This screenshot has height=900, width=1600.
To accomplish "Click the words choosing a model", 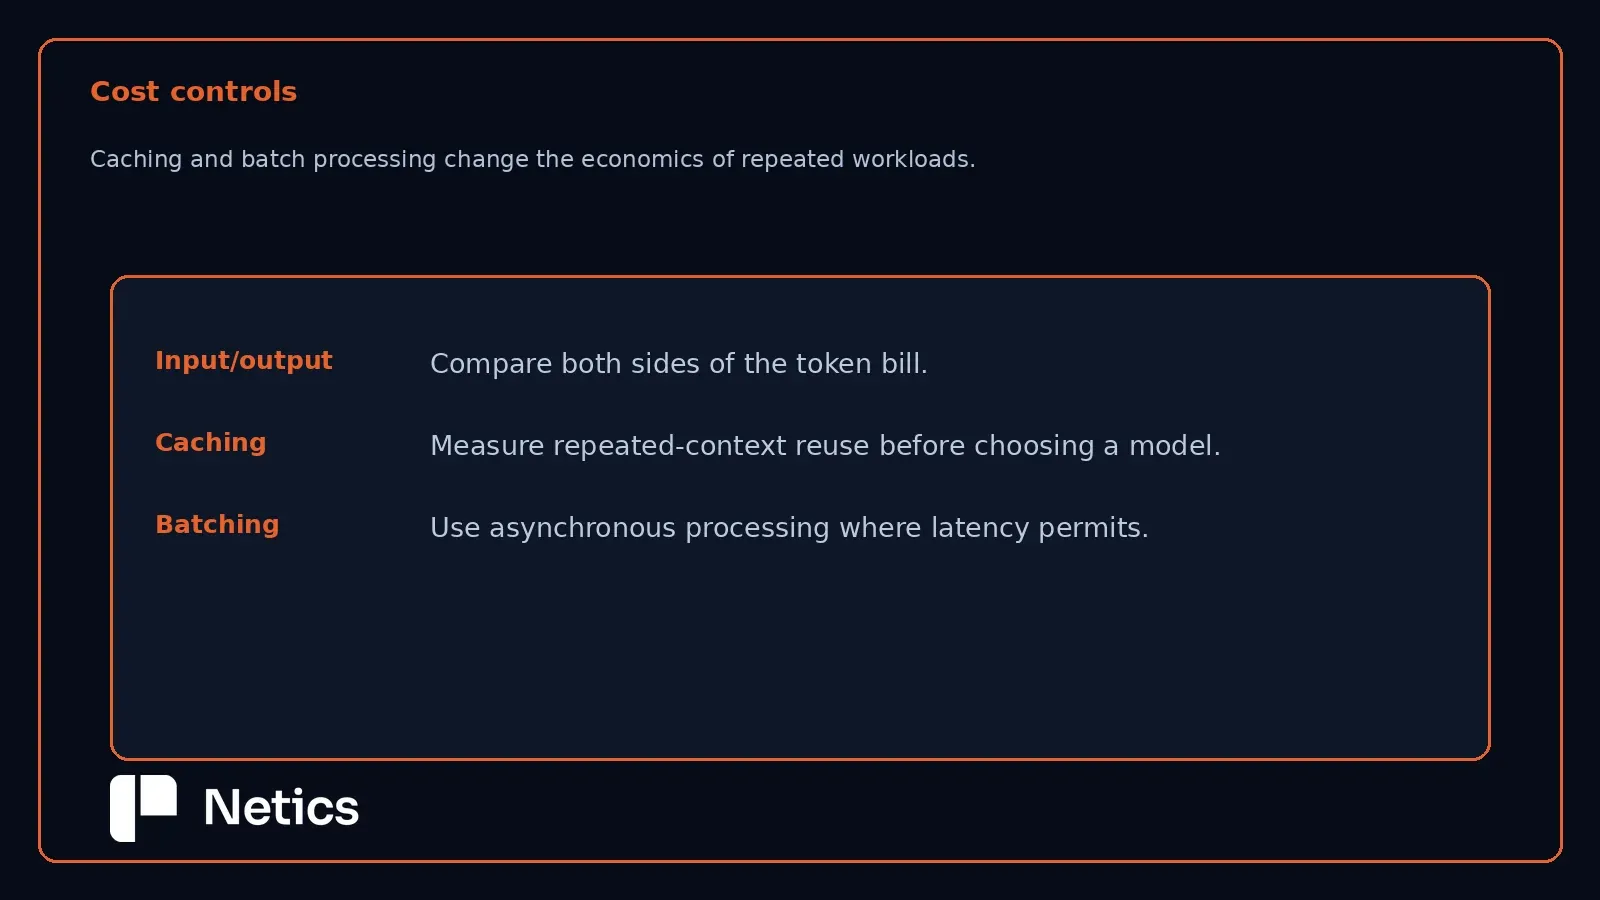I will click(x=1097, y=446).
